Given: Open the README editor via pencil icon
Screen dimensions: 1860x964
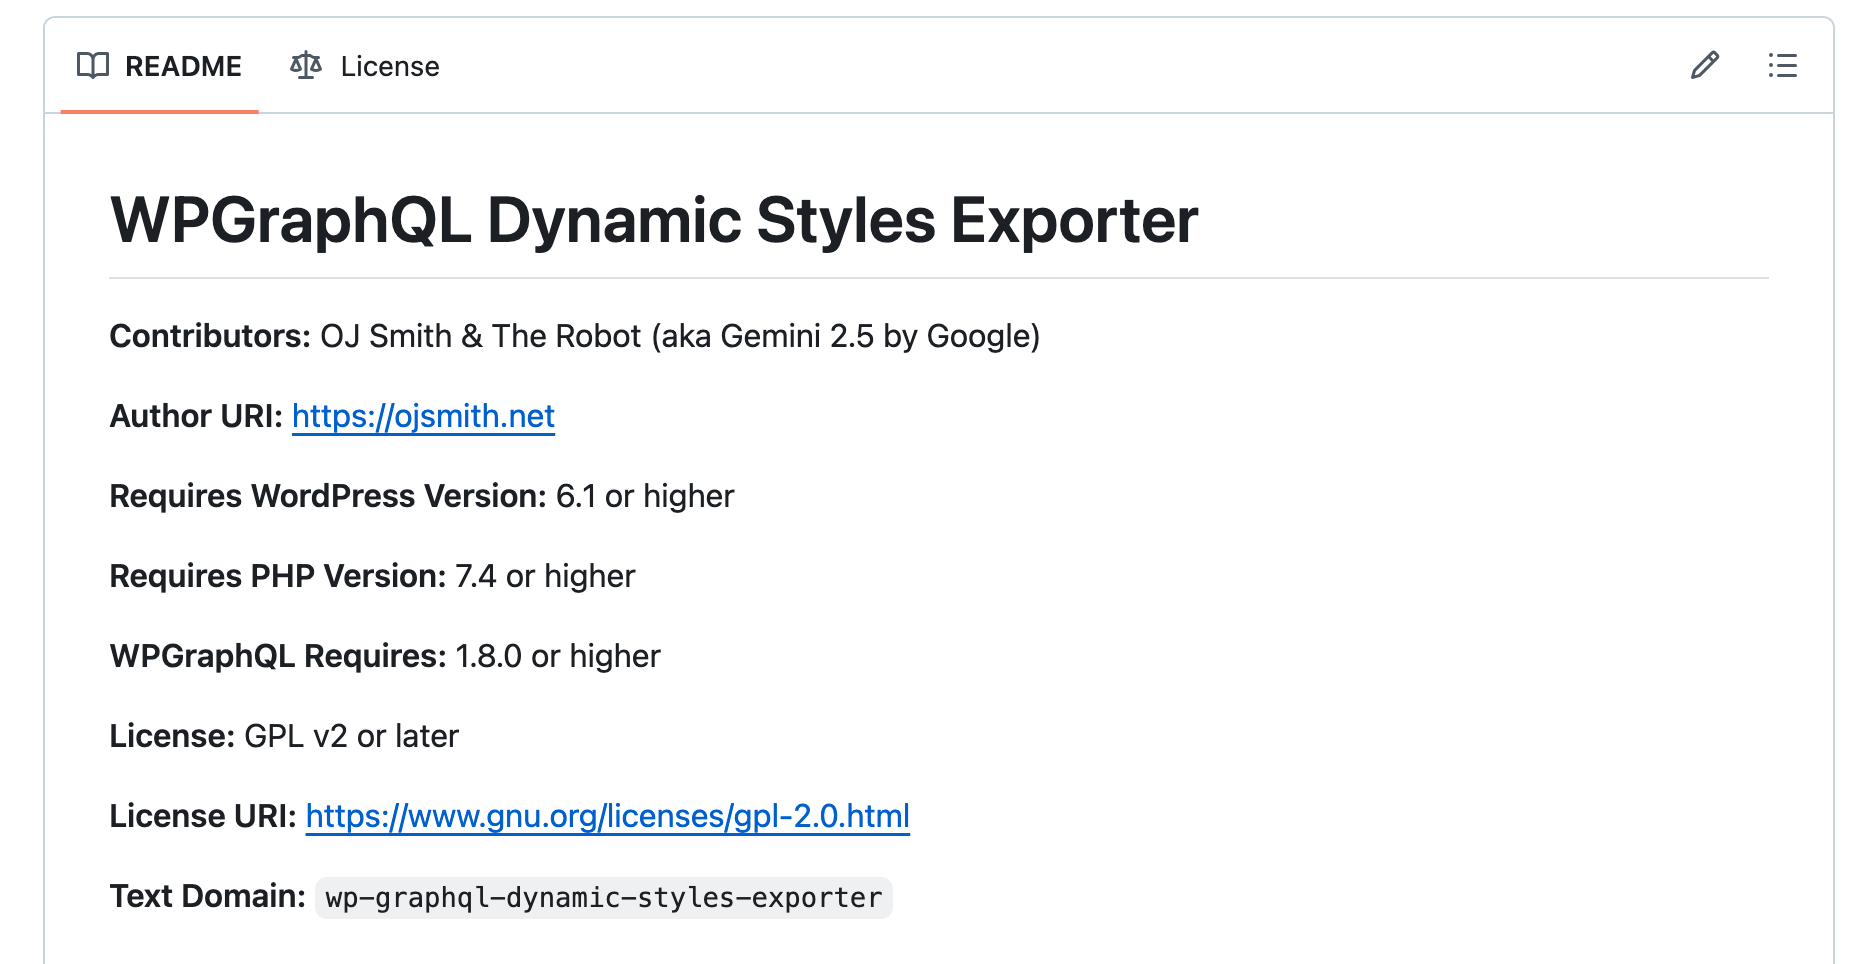Looking at the screenshot, I should (1704, 66).
